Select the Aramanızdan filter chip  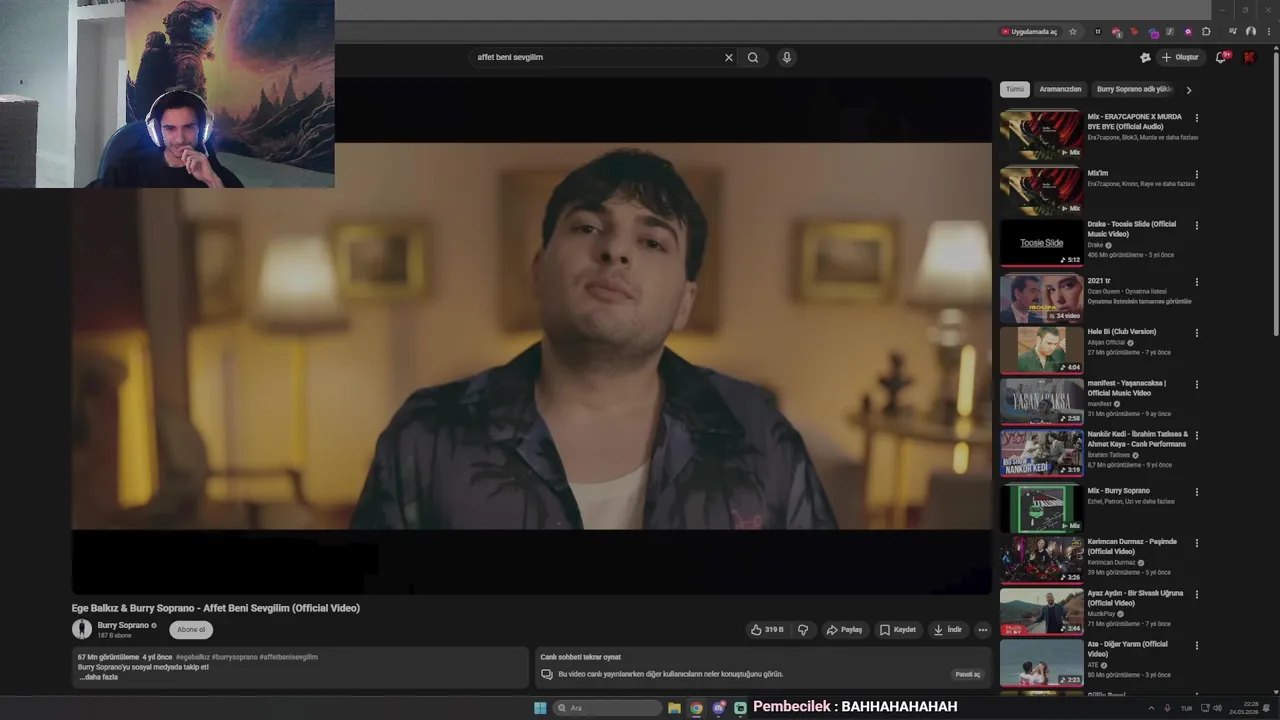pyautogui.click(x=1060, y=89)
